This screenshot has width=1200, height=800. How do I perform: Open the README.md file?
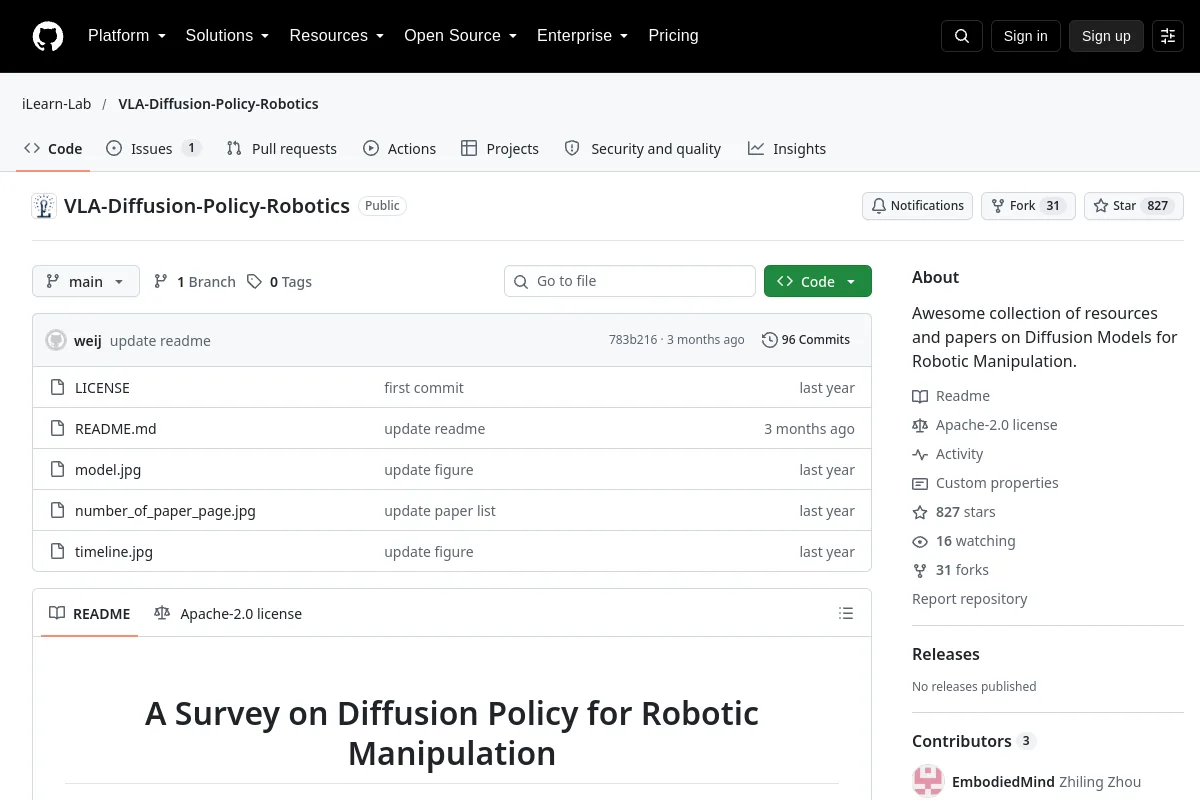click(116, 429)
